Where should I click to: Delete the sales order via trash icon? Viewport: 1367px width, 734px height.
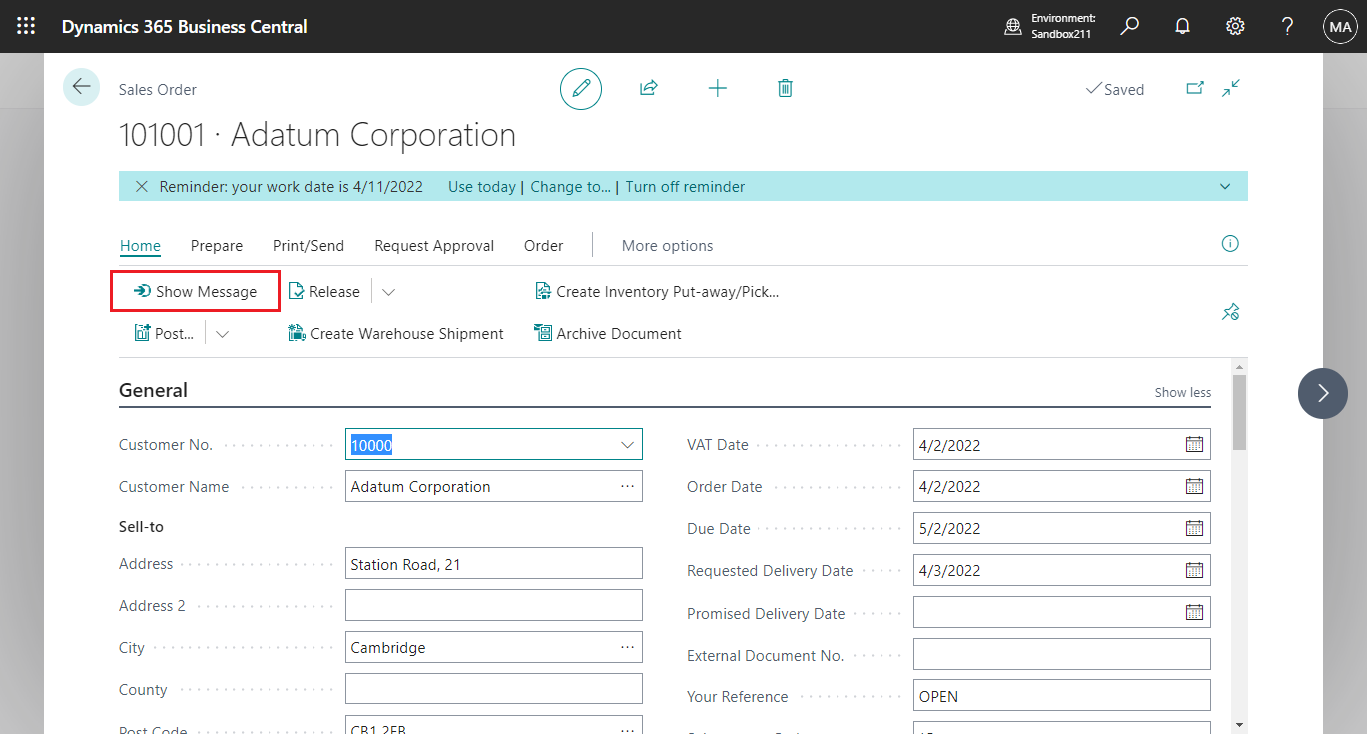(785, 89)
